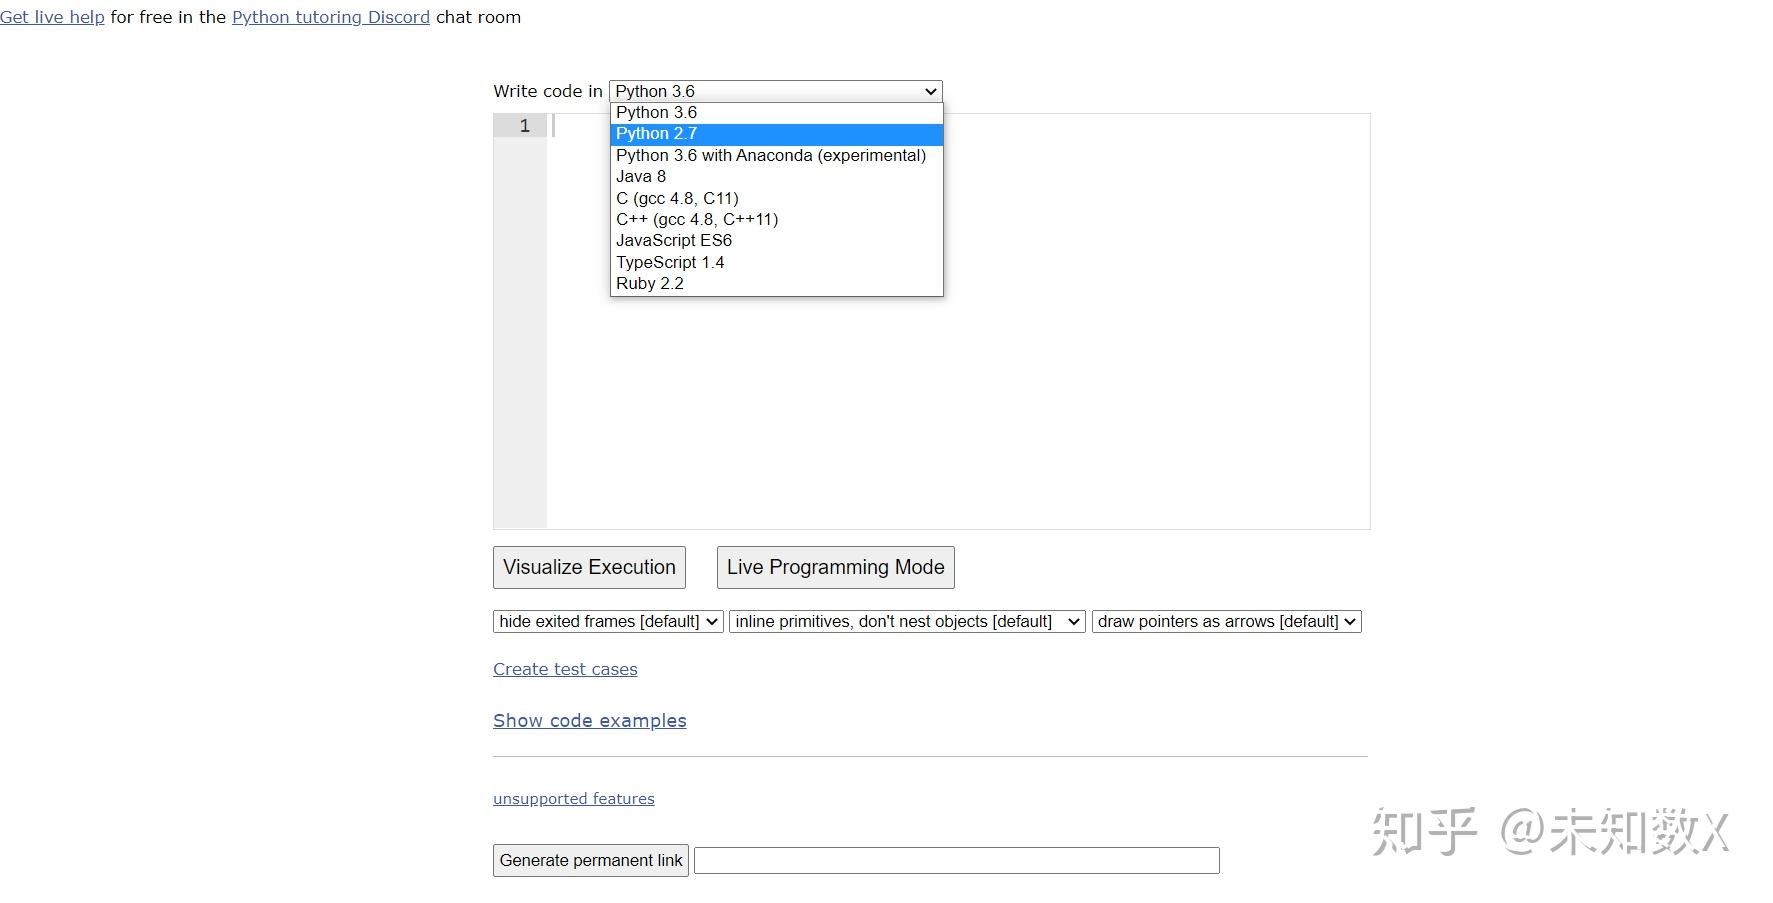Viewport: 1773px width, 903px height.
Task: Choose C (gcc 4.8, C11) option
Action: click(x=677, y=198)
